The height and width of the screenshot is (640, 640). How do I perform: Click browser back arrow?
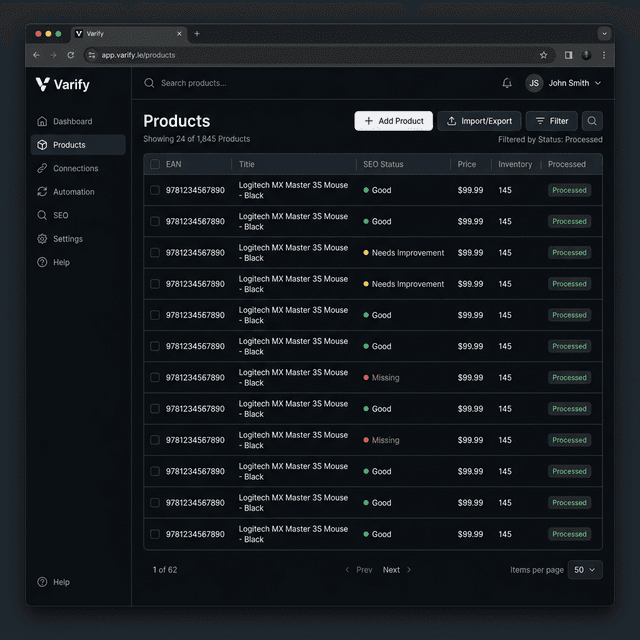(36, 55)
